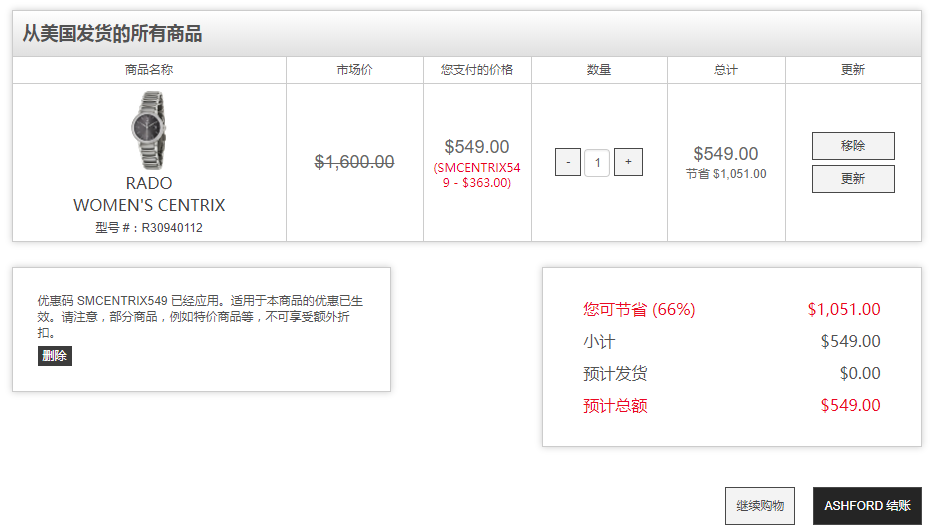Click the 您可节省 (66%) savings row
Screen dimensions: 939x531
click(732, 310)
